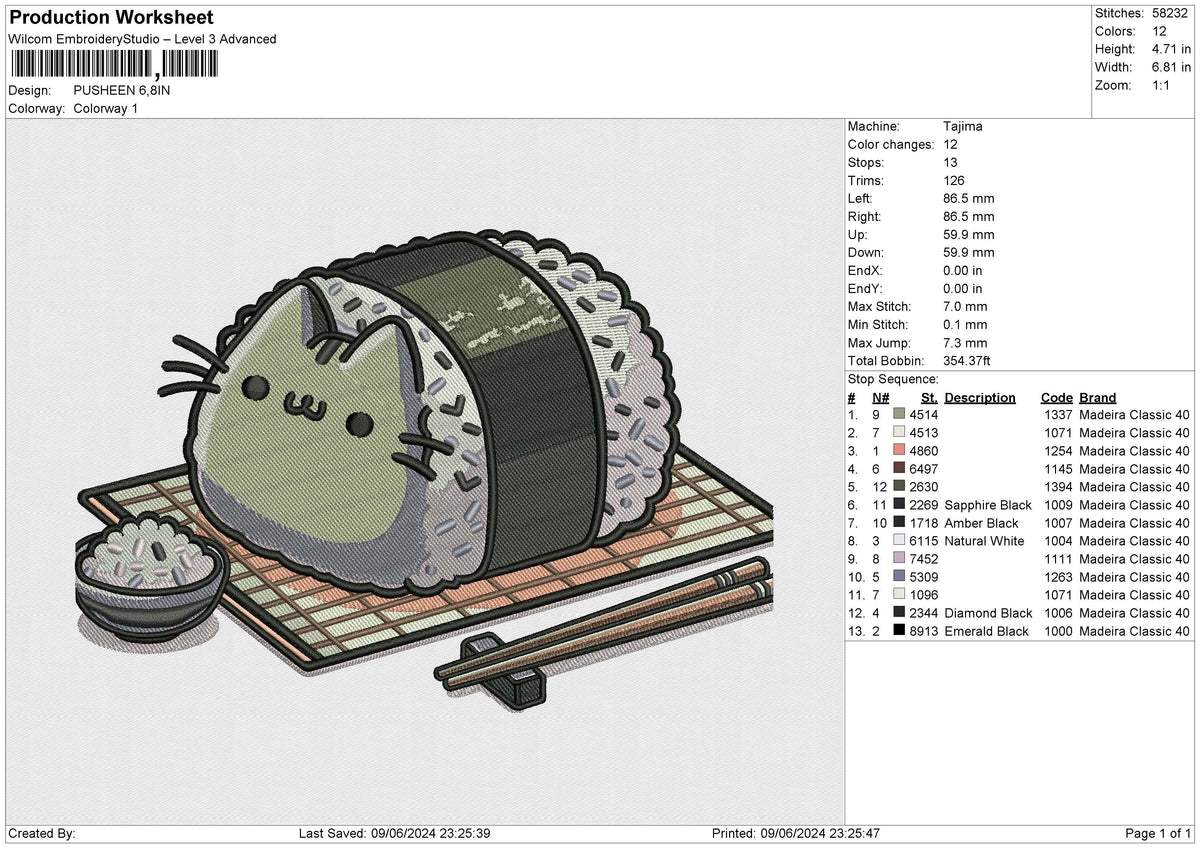Viewport: 1200px width, 848px height.
Task: Click the Description column header
Action: (x=980, y=398)
